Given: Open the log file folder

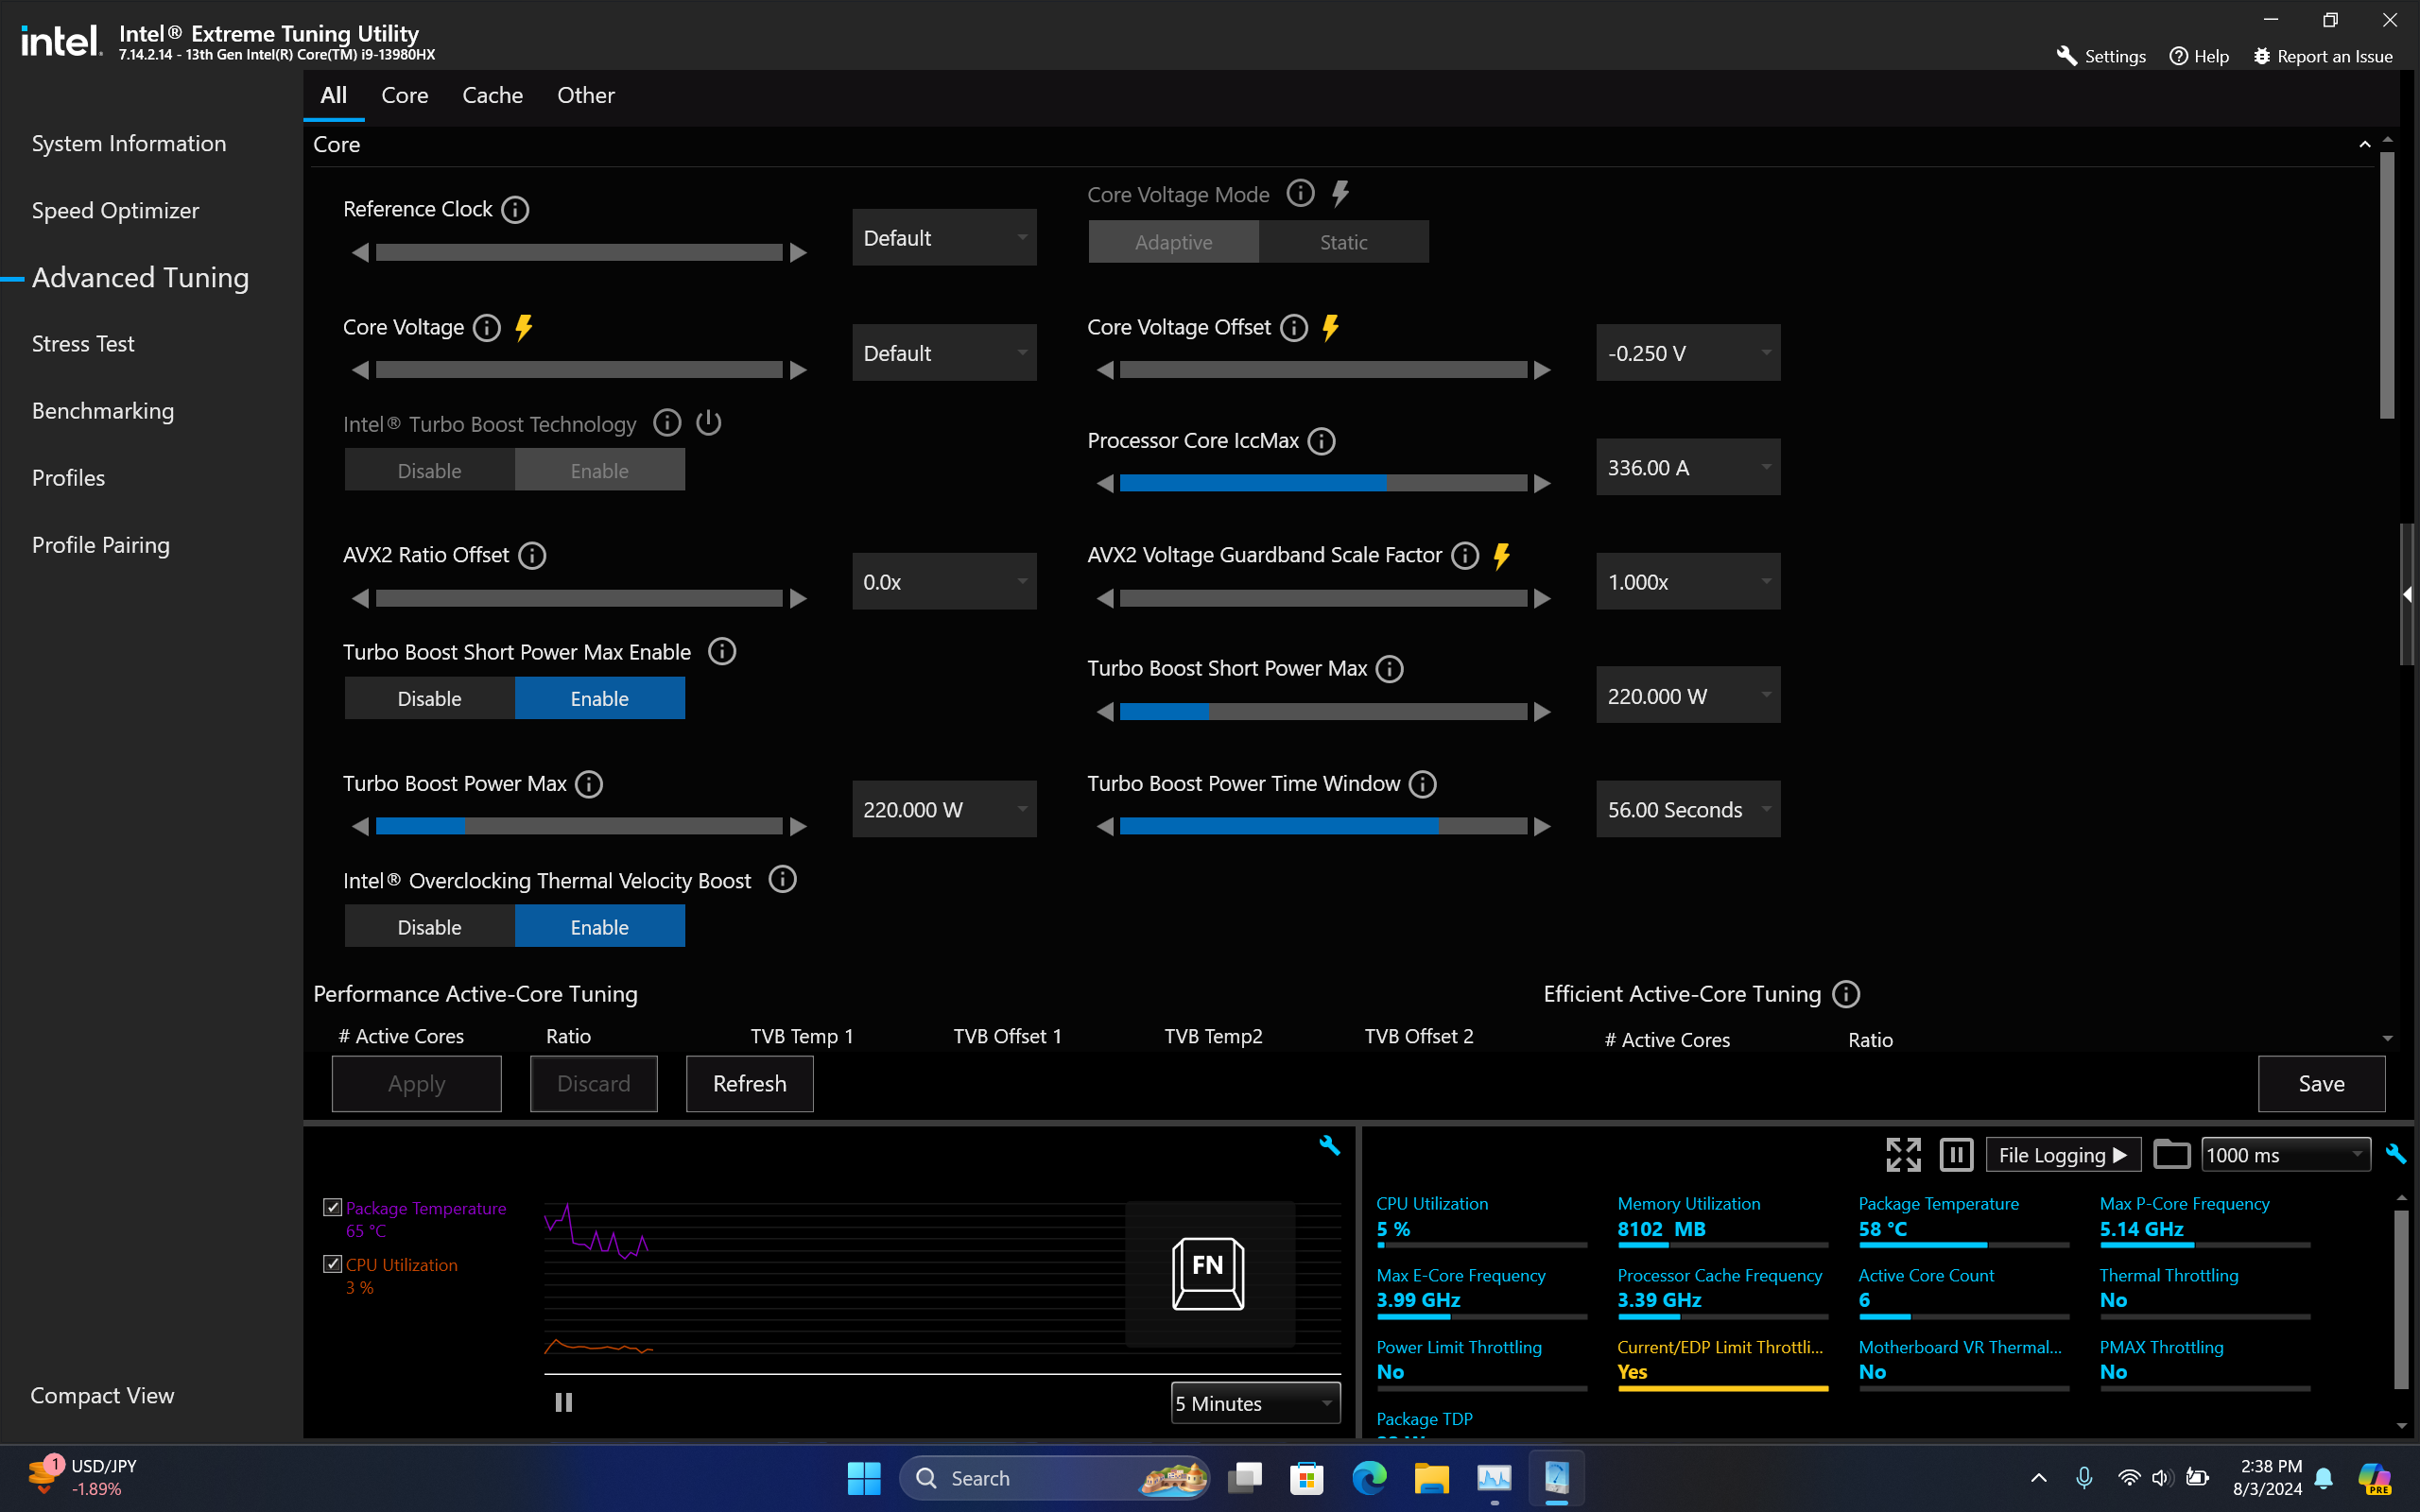Looking at the screenshot, I should pyautogui.click(x=2171, y=1155).
